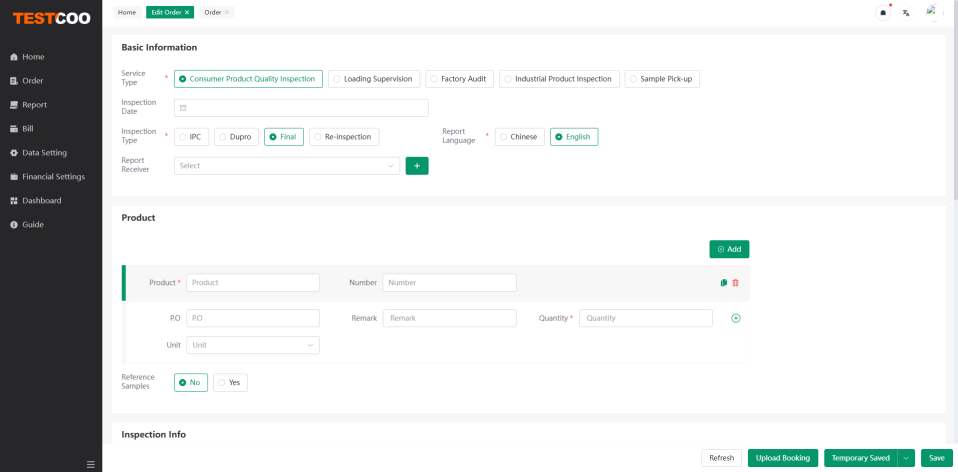Open the notification bell icon

click(883, 12)
